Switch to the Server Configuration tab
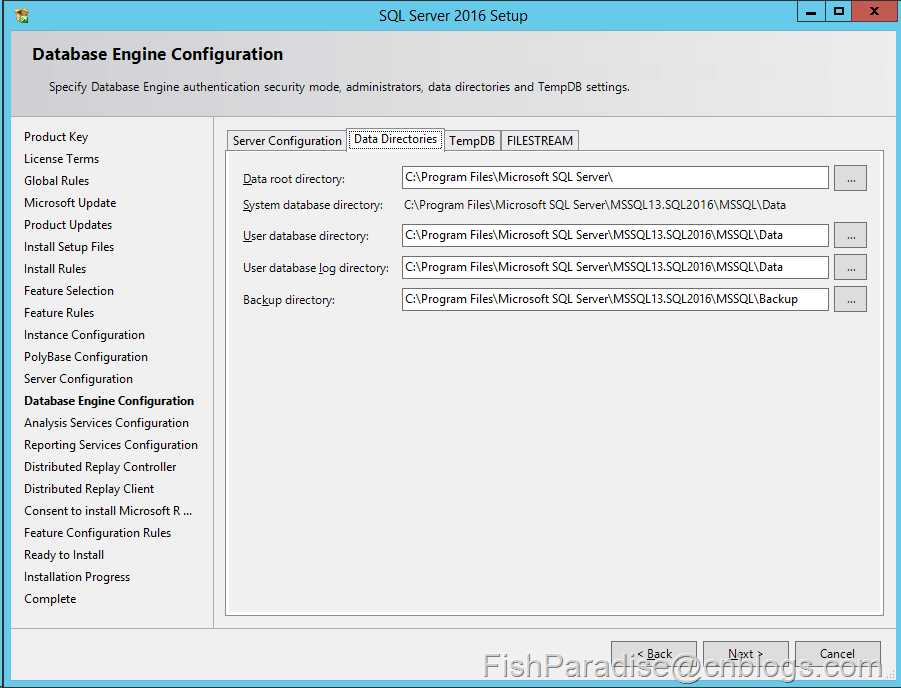The width and height of the screenshot is (901, 688). (x=287, y=141)
